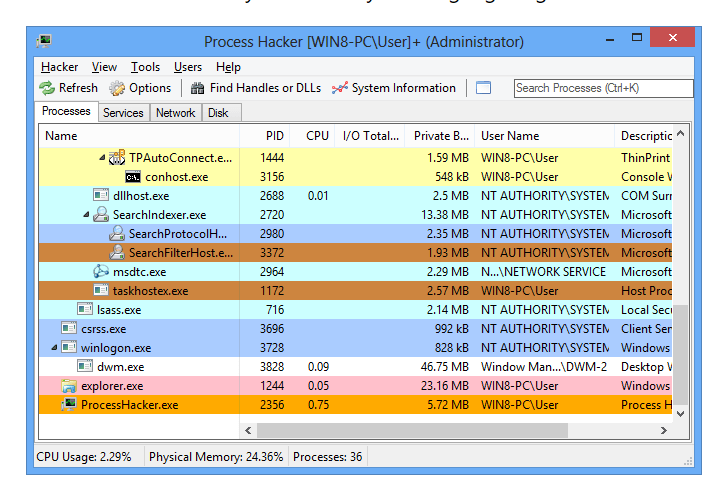
Task: Click the winlogon.exe process icon
Action: pyautogui.click(x=69, y=347)
